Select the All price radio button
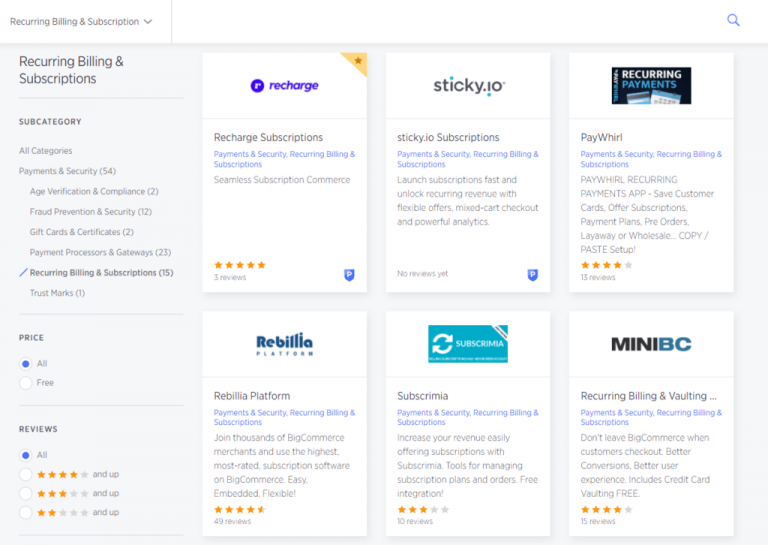The height and width of the screenshot is (545, 768). [25, 364]
